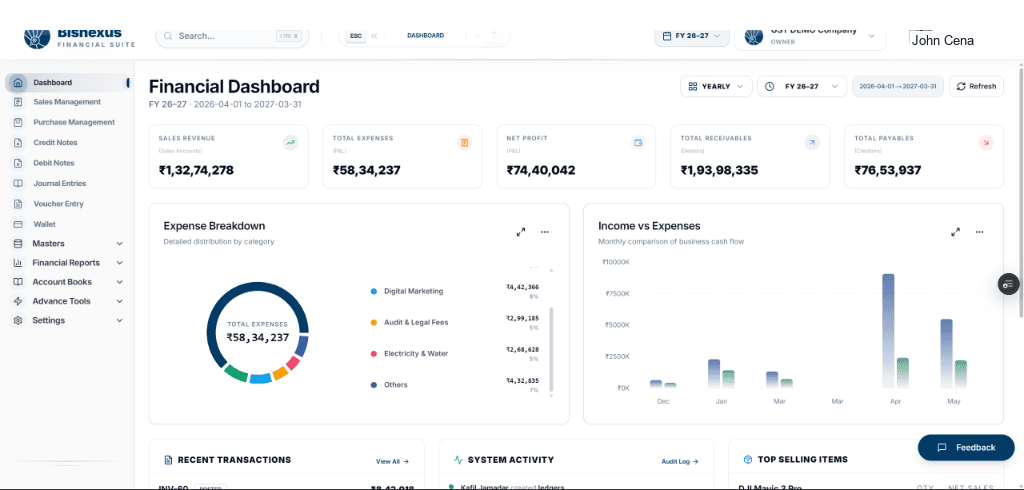Click the Recent Transactions document icon
The width and height of the screenshot is (1024, 490).
click(x=168, y=460)
